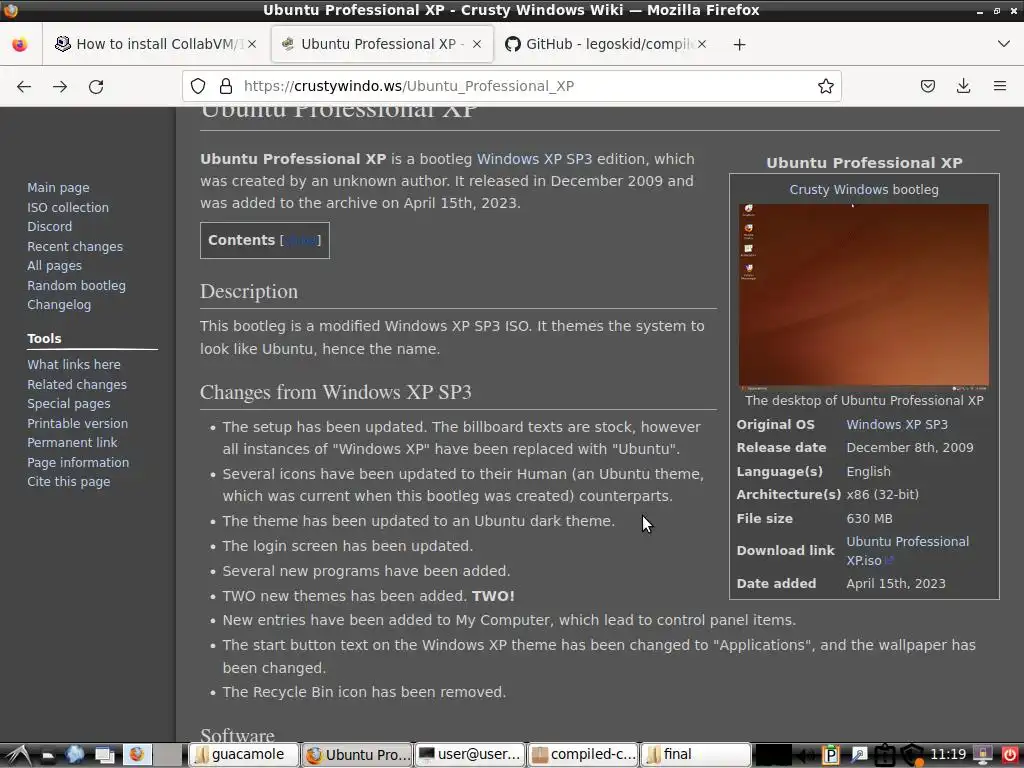Open Page information

click(78, 462)
